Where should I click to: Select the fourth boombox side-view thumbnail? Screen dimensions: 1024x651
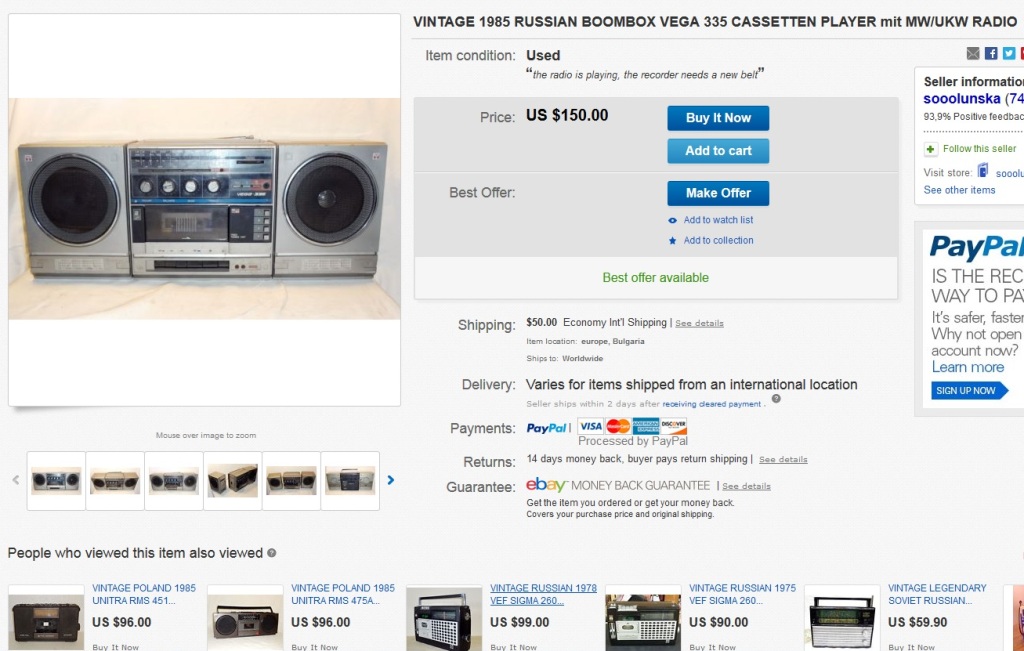coord(232,481)
